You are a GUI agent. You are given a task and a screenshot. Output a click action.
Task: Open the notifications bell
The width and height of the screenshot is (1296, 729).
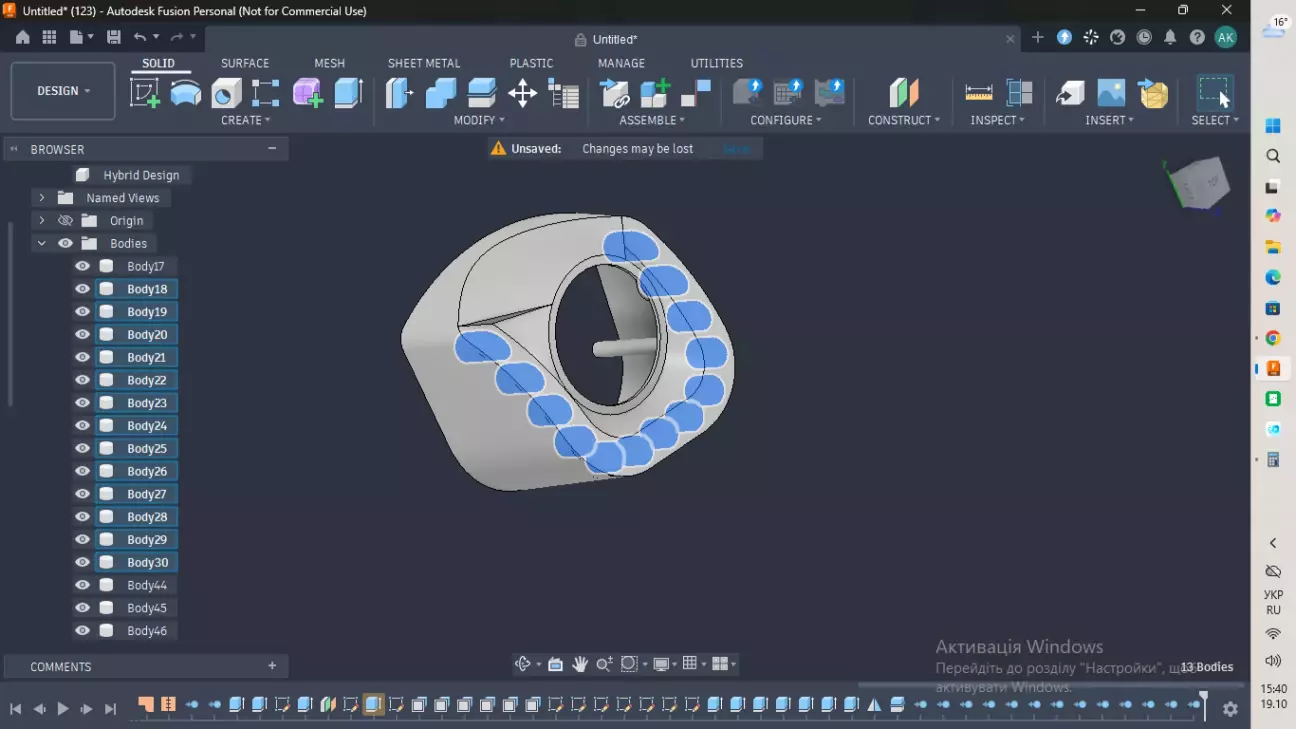pyautogui.click(x=1170, y=37)
